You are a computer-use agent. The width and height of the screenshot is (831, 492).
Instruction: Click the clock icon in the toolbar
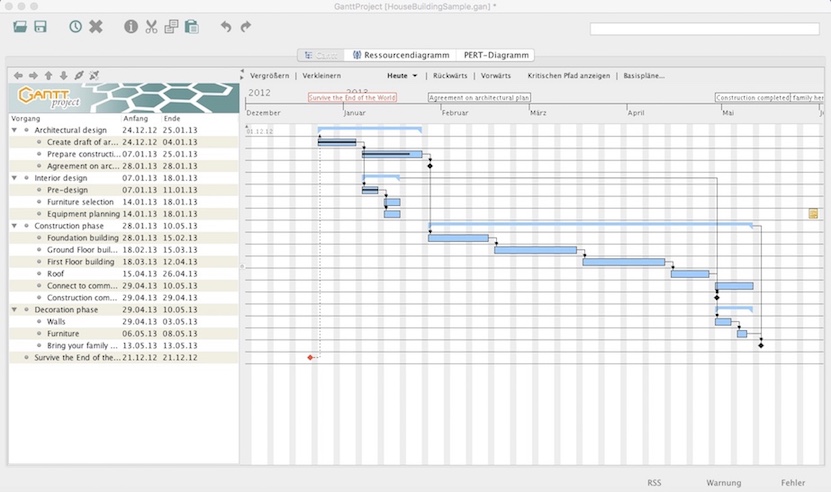click(x=75, y=26)
